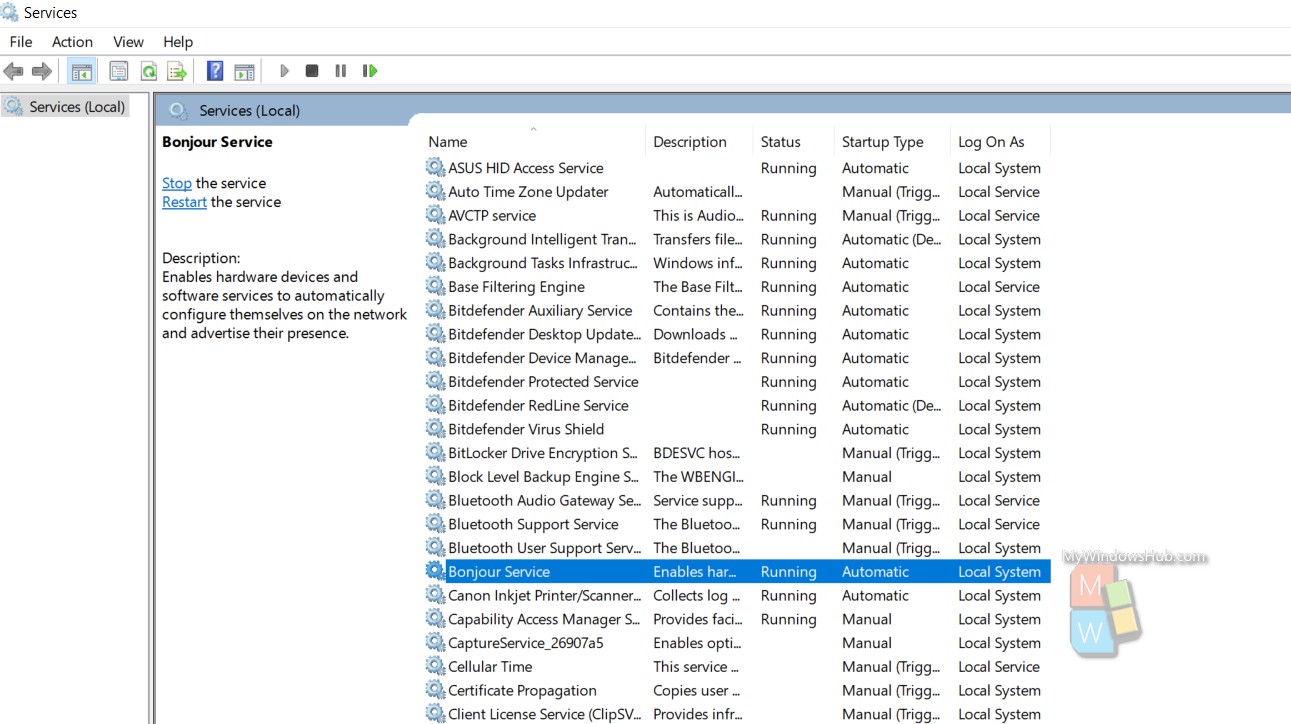
Task: Select BitLocker Drive Encryption S... service name
Action: click(x=543, y=453)
